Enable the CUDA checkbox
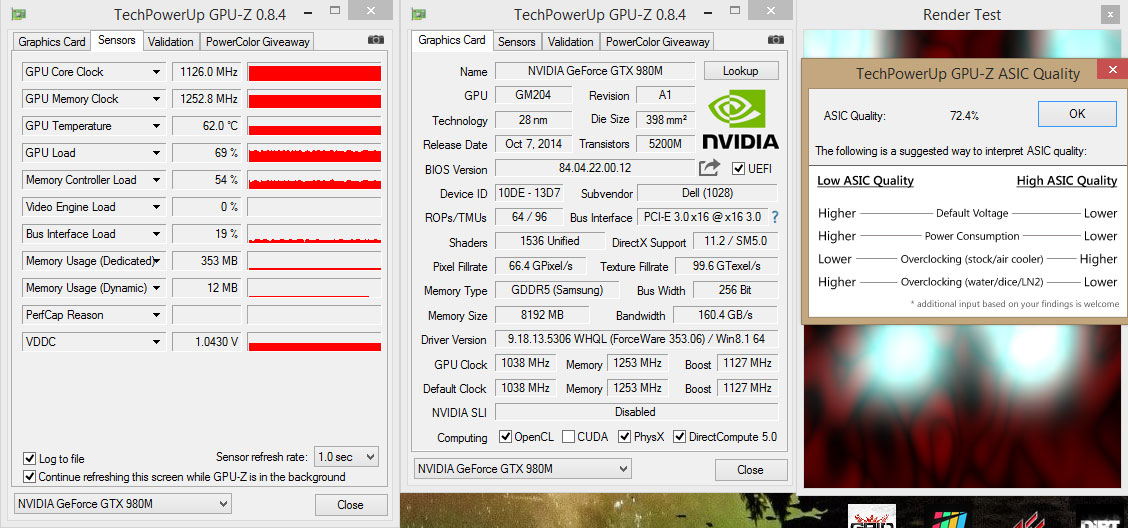 pyautogui.click(x=568, y=437)
